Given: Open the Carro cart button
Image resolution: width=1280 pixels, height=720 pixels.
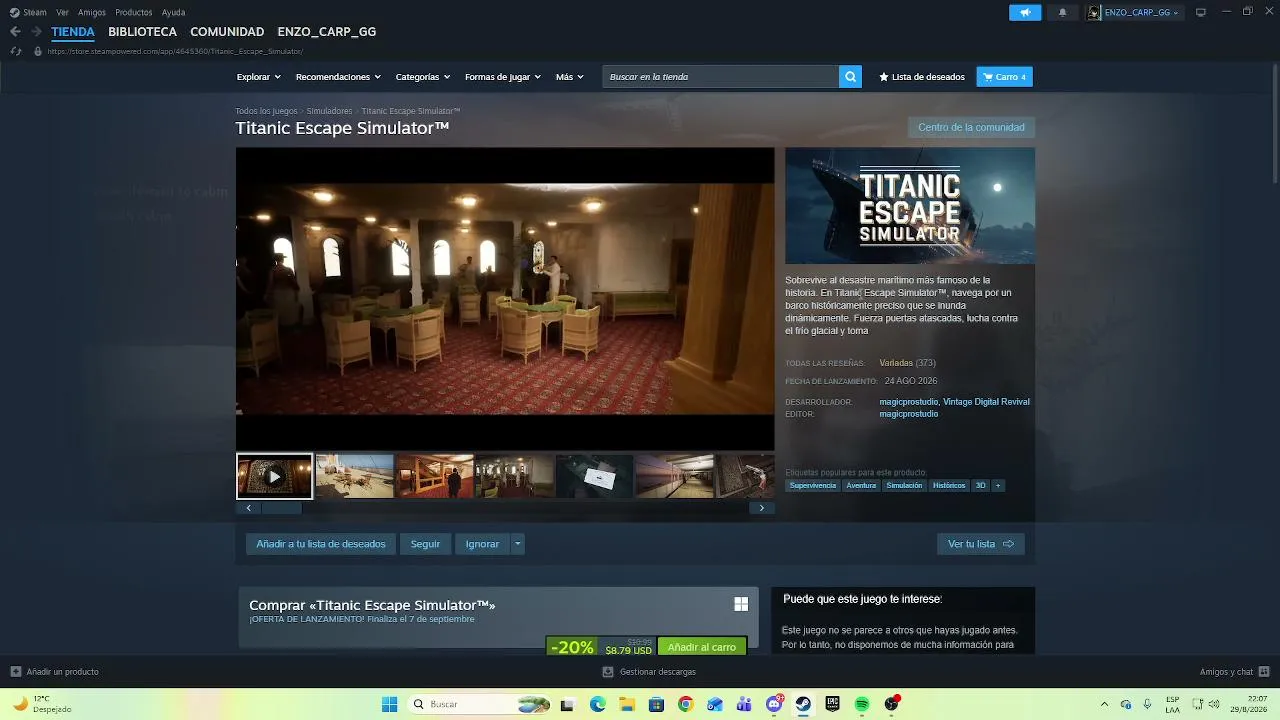Looking at the screenshot, I should 1004,77.
